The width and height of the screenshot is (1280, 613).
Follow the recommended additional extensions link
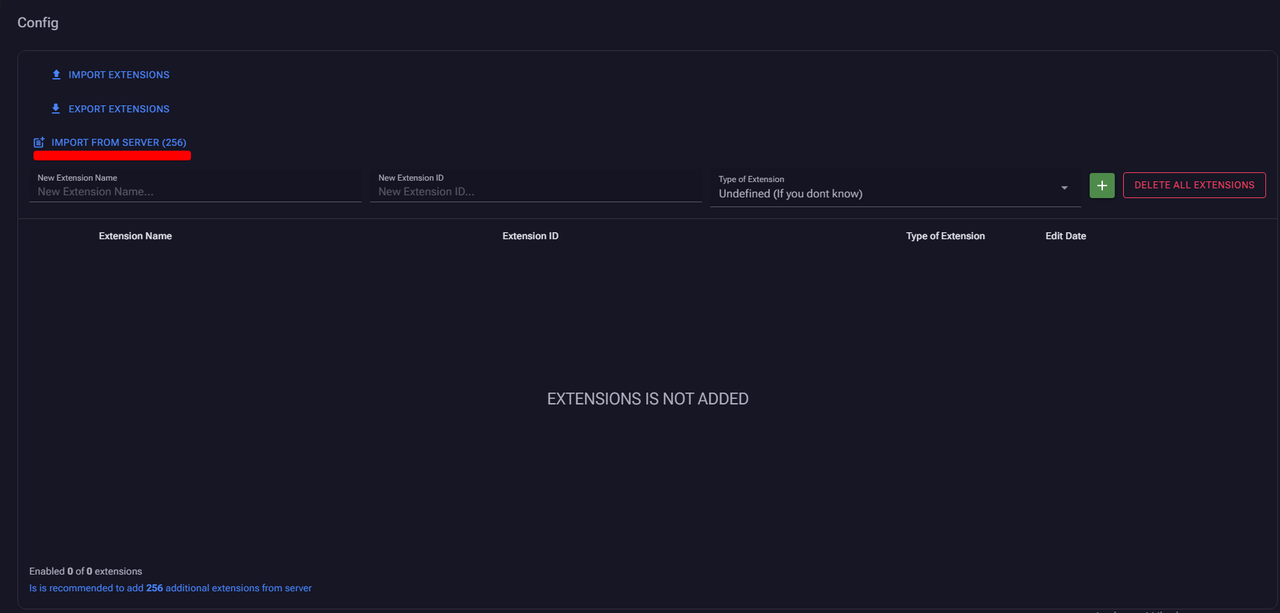(170, 588)
